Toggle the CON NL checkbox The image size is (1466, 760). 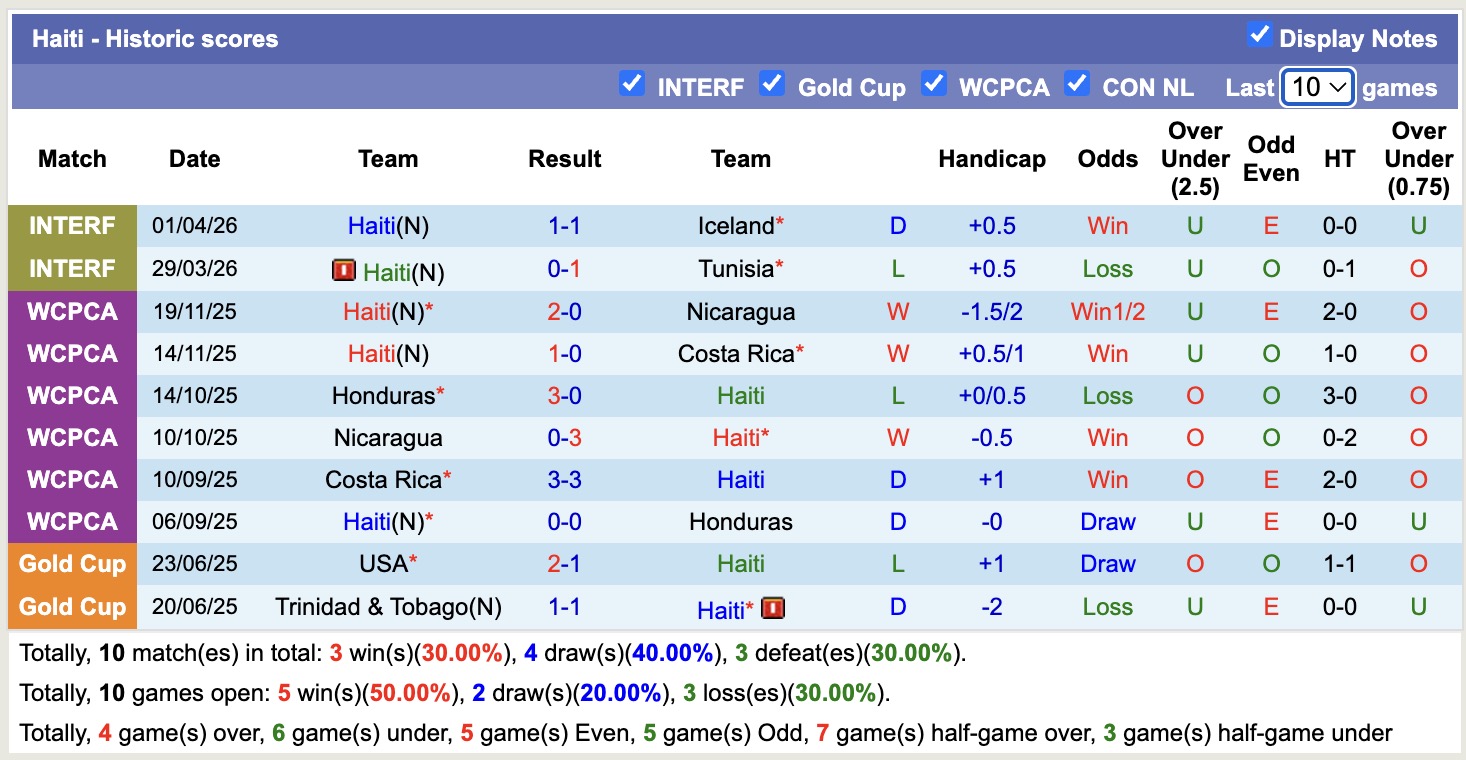click(1076, 83)
